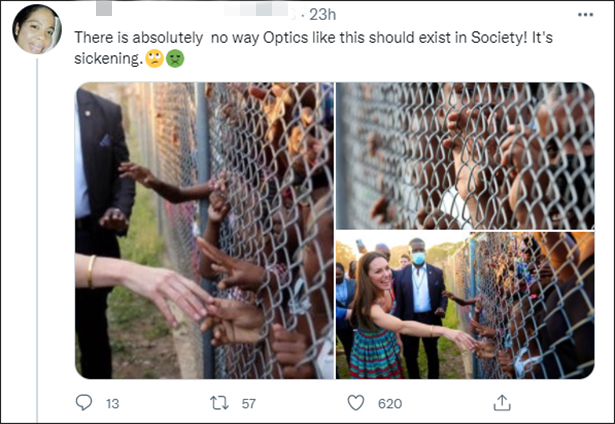This screenshot has width=615, height=424.
Task: Like the tweet with the heart icon
Action: (x=355, y=403)
